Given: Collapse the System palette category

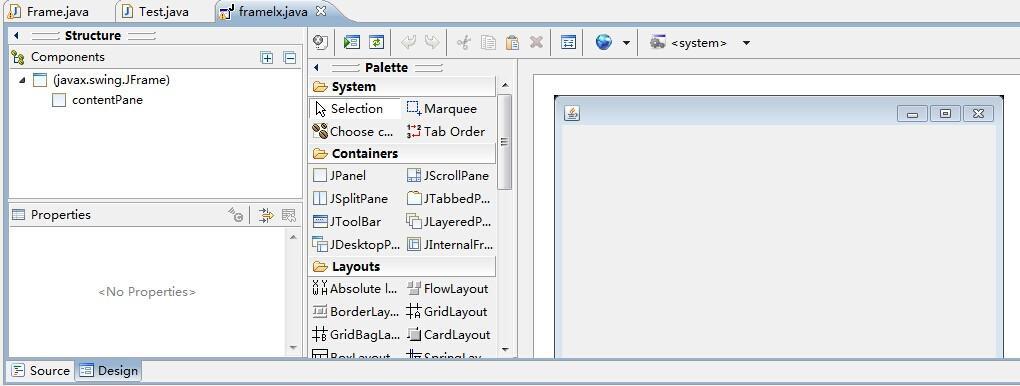Looking at the screenshot, I should tap(402, 87).
